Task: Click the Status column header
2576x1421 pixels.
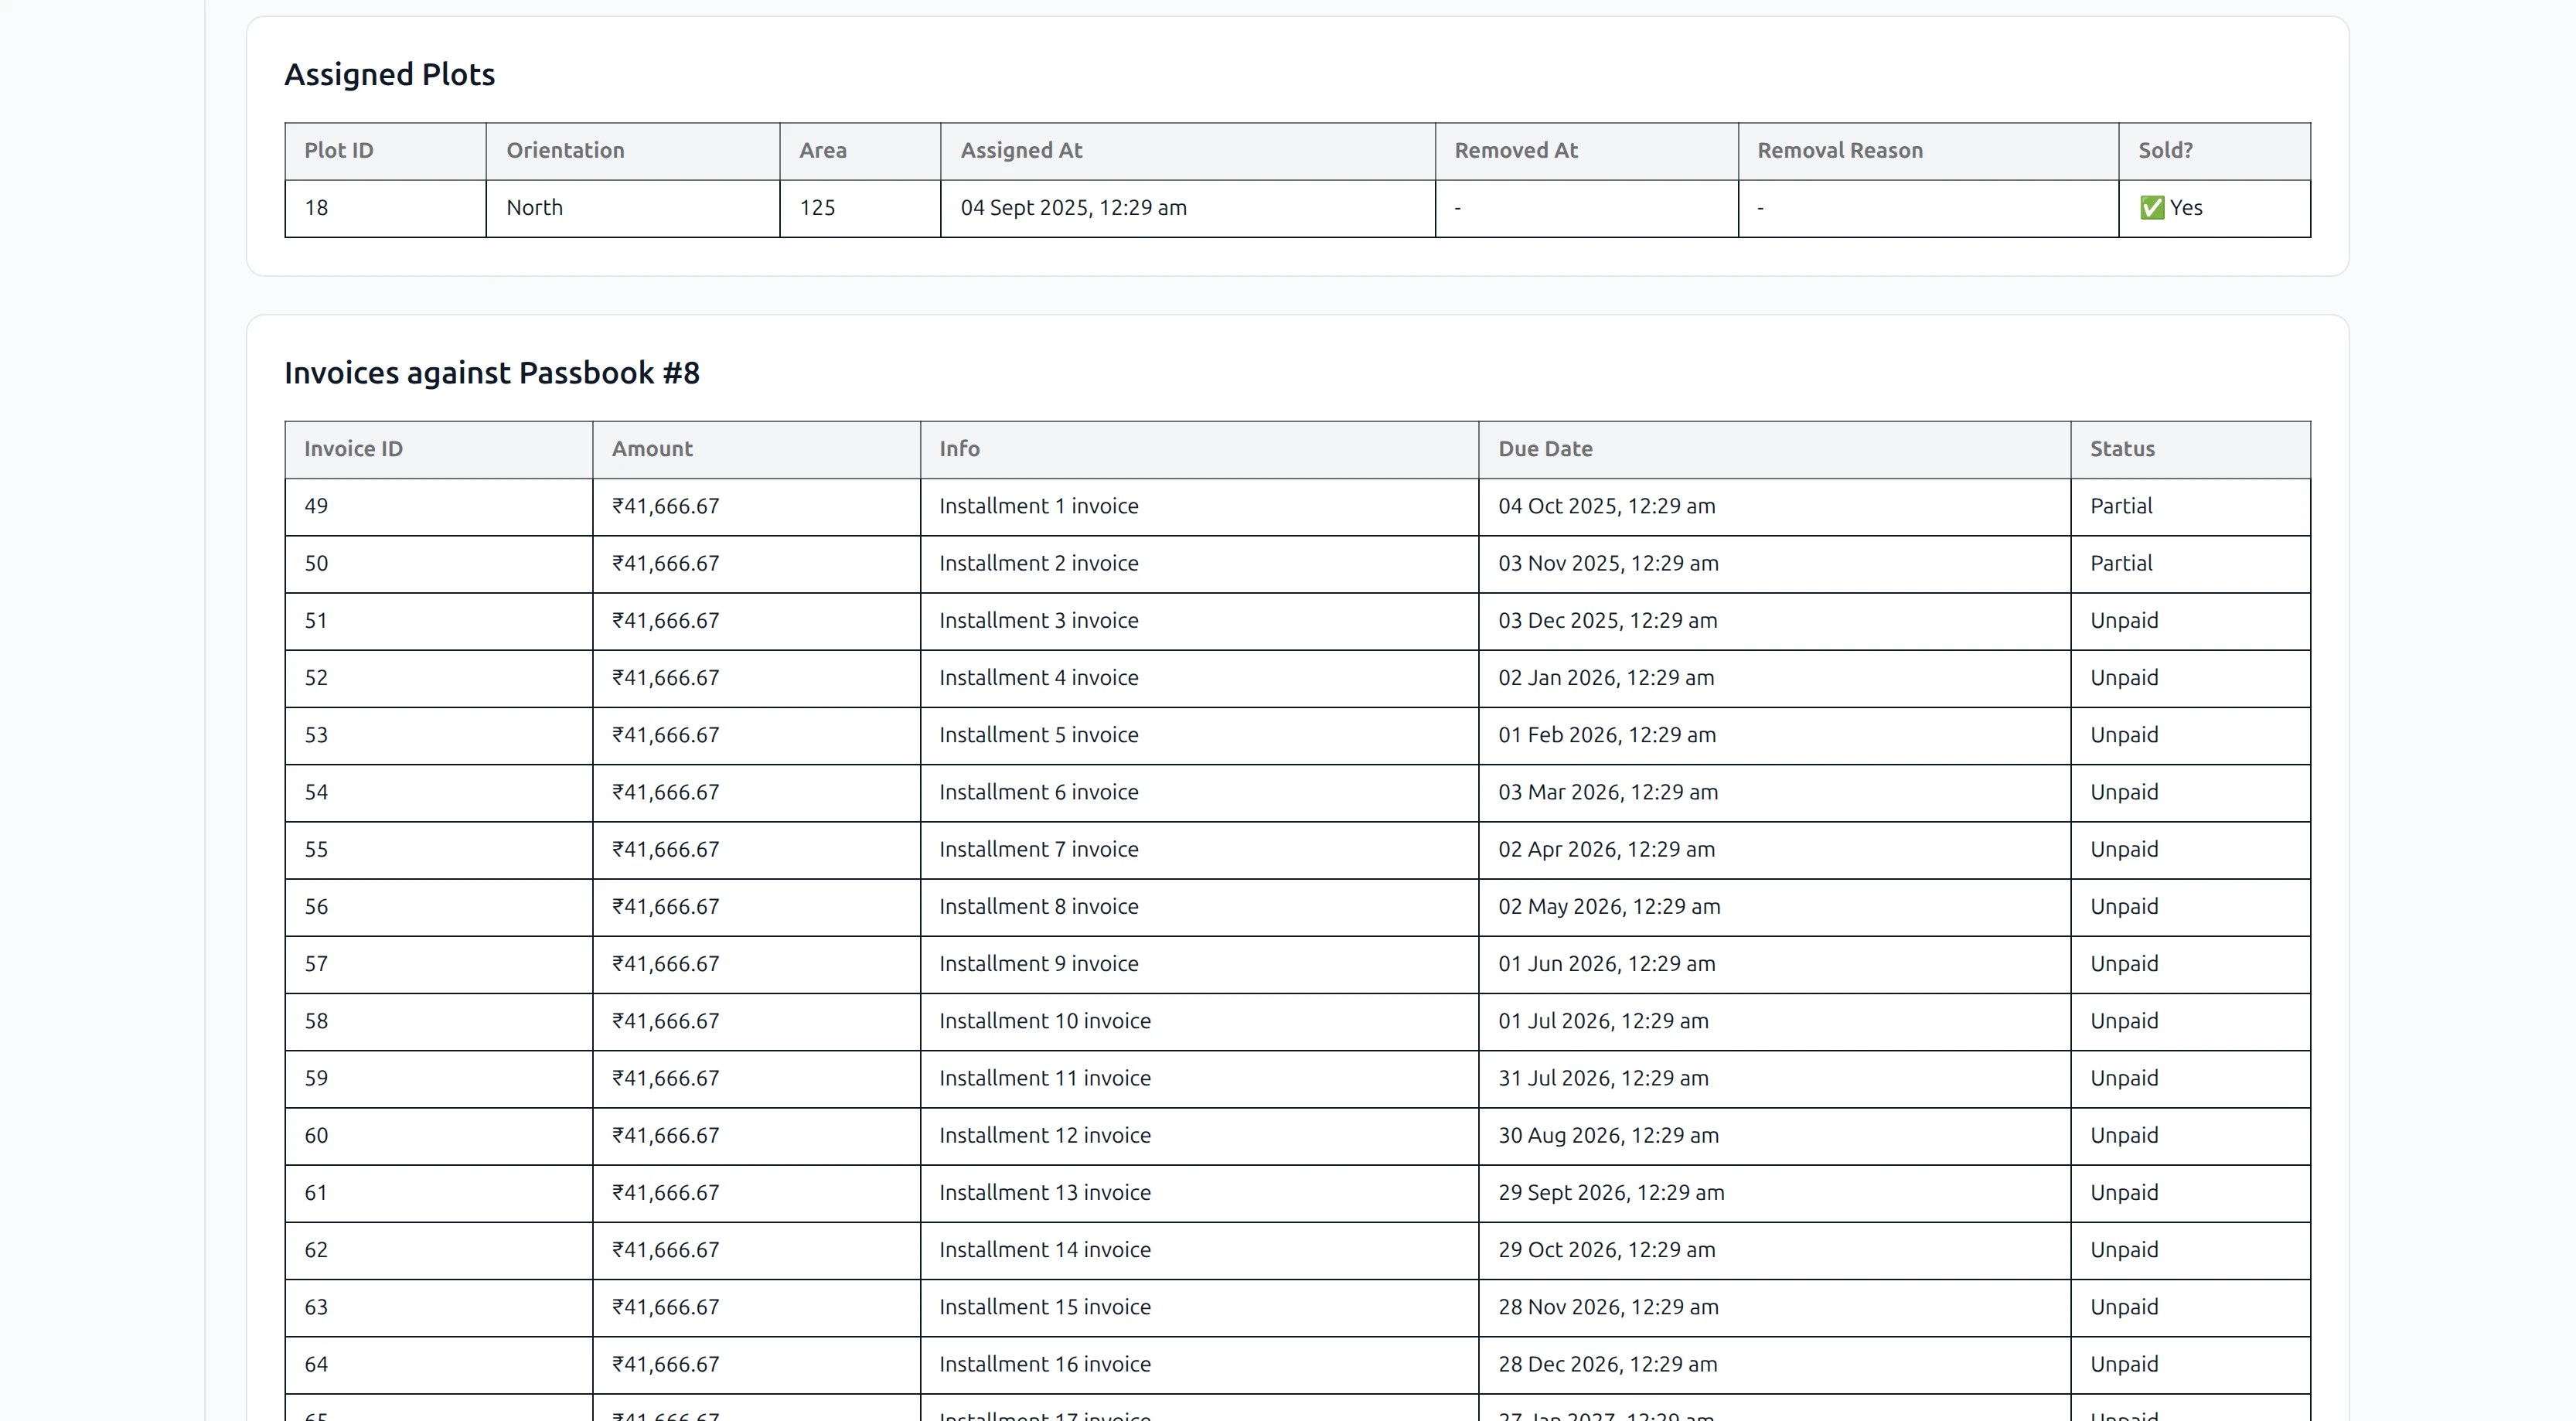Action: [x=2121, y=449]
